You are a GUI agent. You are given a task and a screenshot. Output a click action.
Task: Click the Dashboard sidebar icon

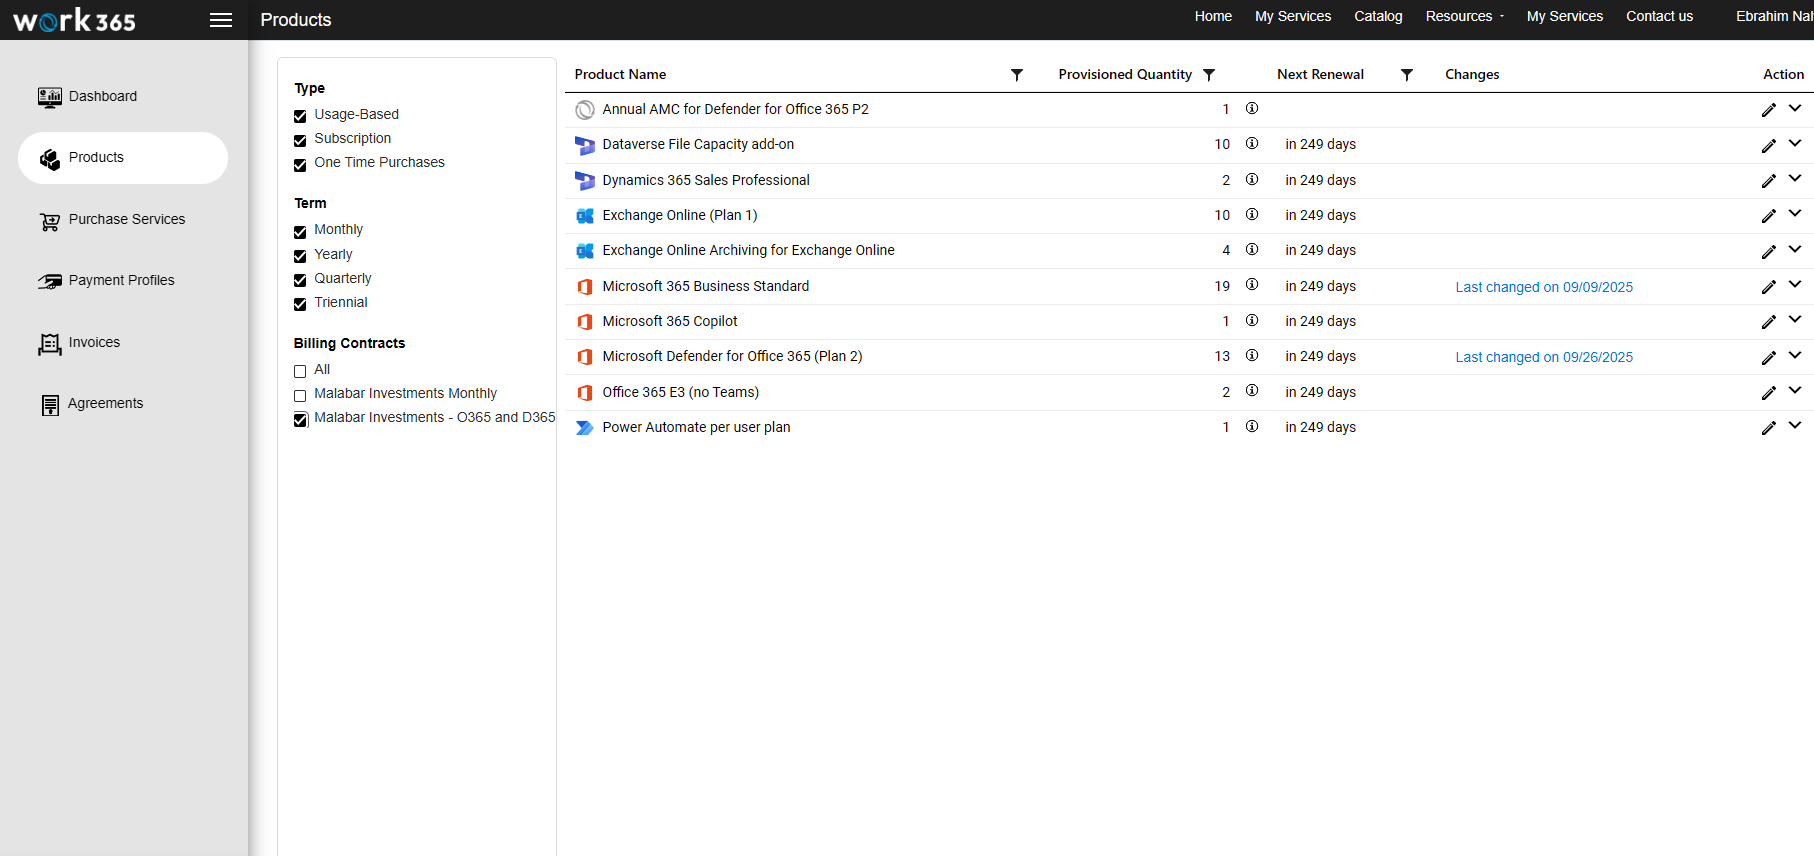click(x=50, y=97)
